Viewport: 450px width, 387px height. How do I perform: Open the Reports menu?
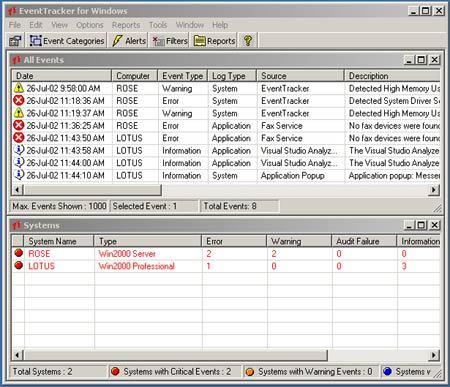tap(126, 25)
